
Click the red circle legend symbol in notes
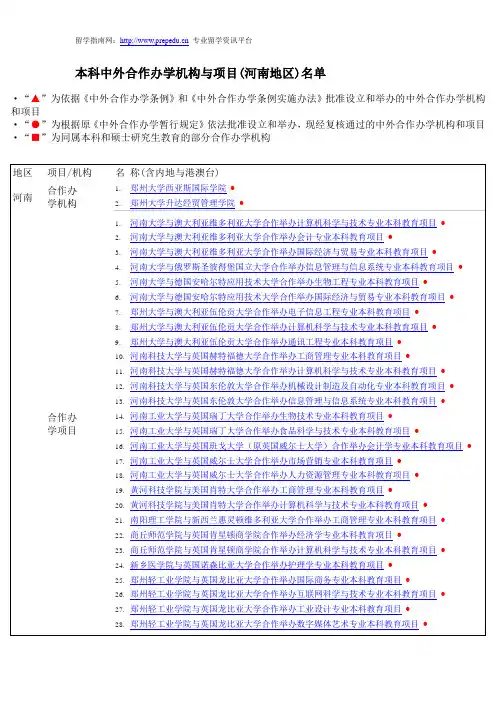click(35, 124)
